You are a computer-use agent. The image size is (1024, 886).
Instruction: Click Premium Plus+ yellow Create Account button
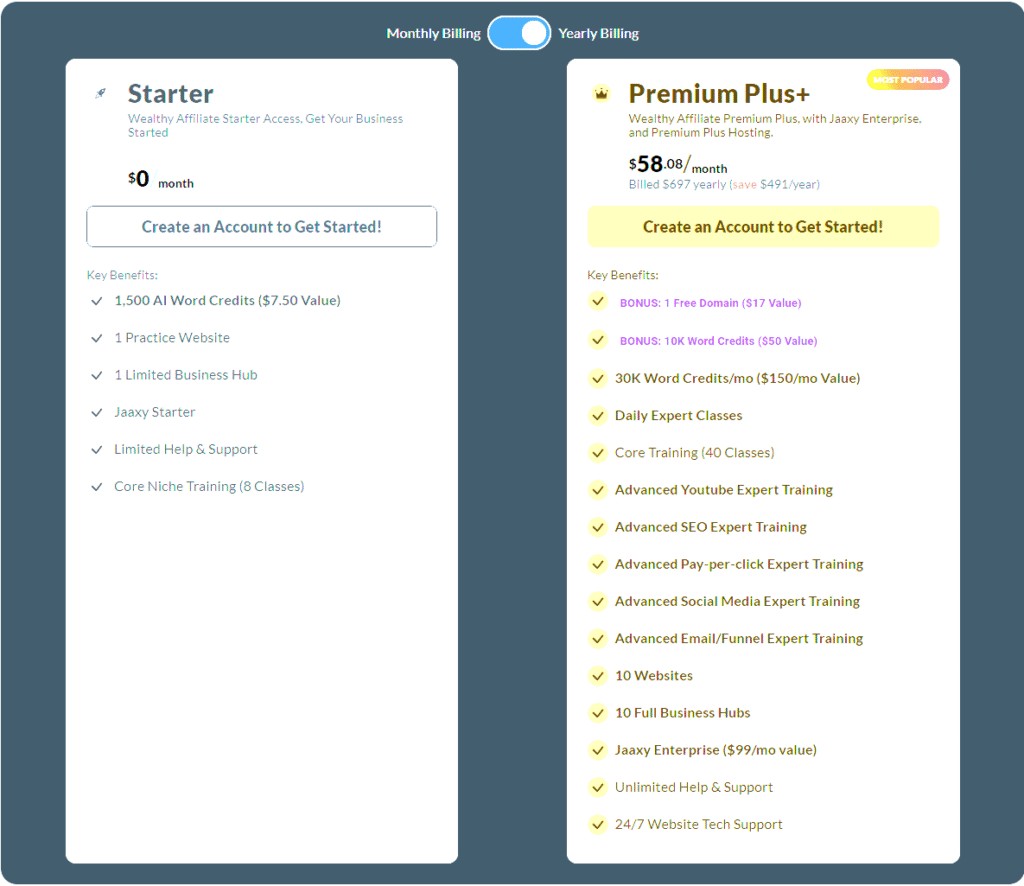[763, 227]
